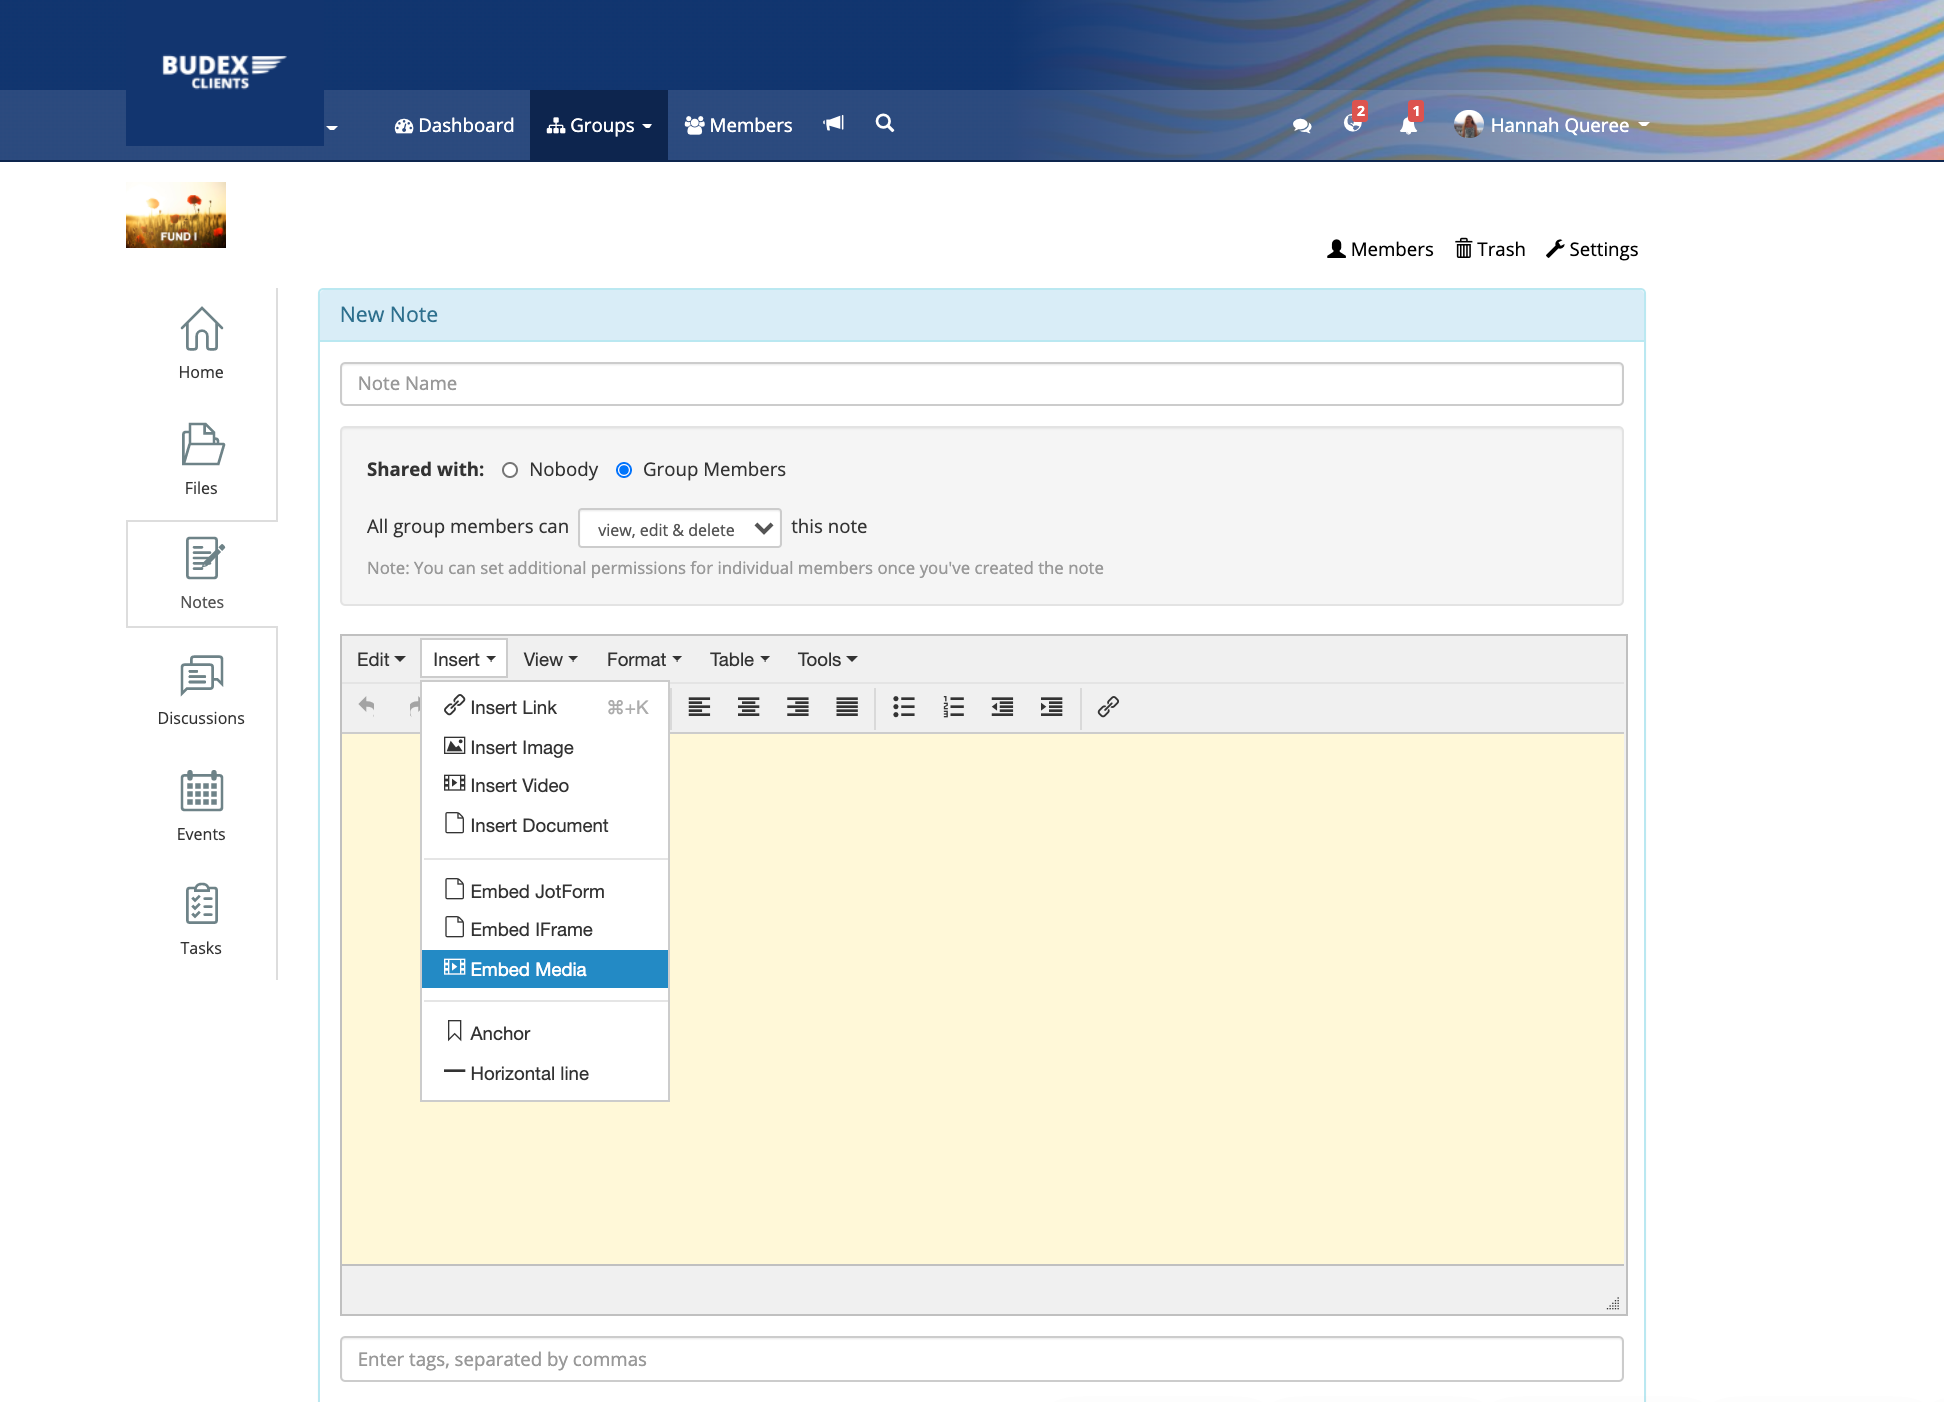
Task: Choose Insert Video from menu
Action: (x=545, y=785)
